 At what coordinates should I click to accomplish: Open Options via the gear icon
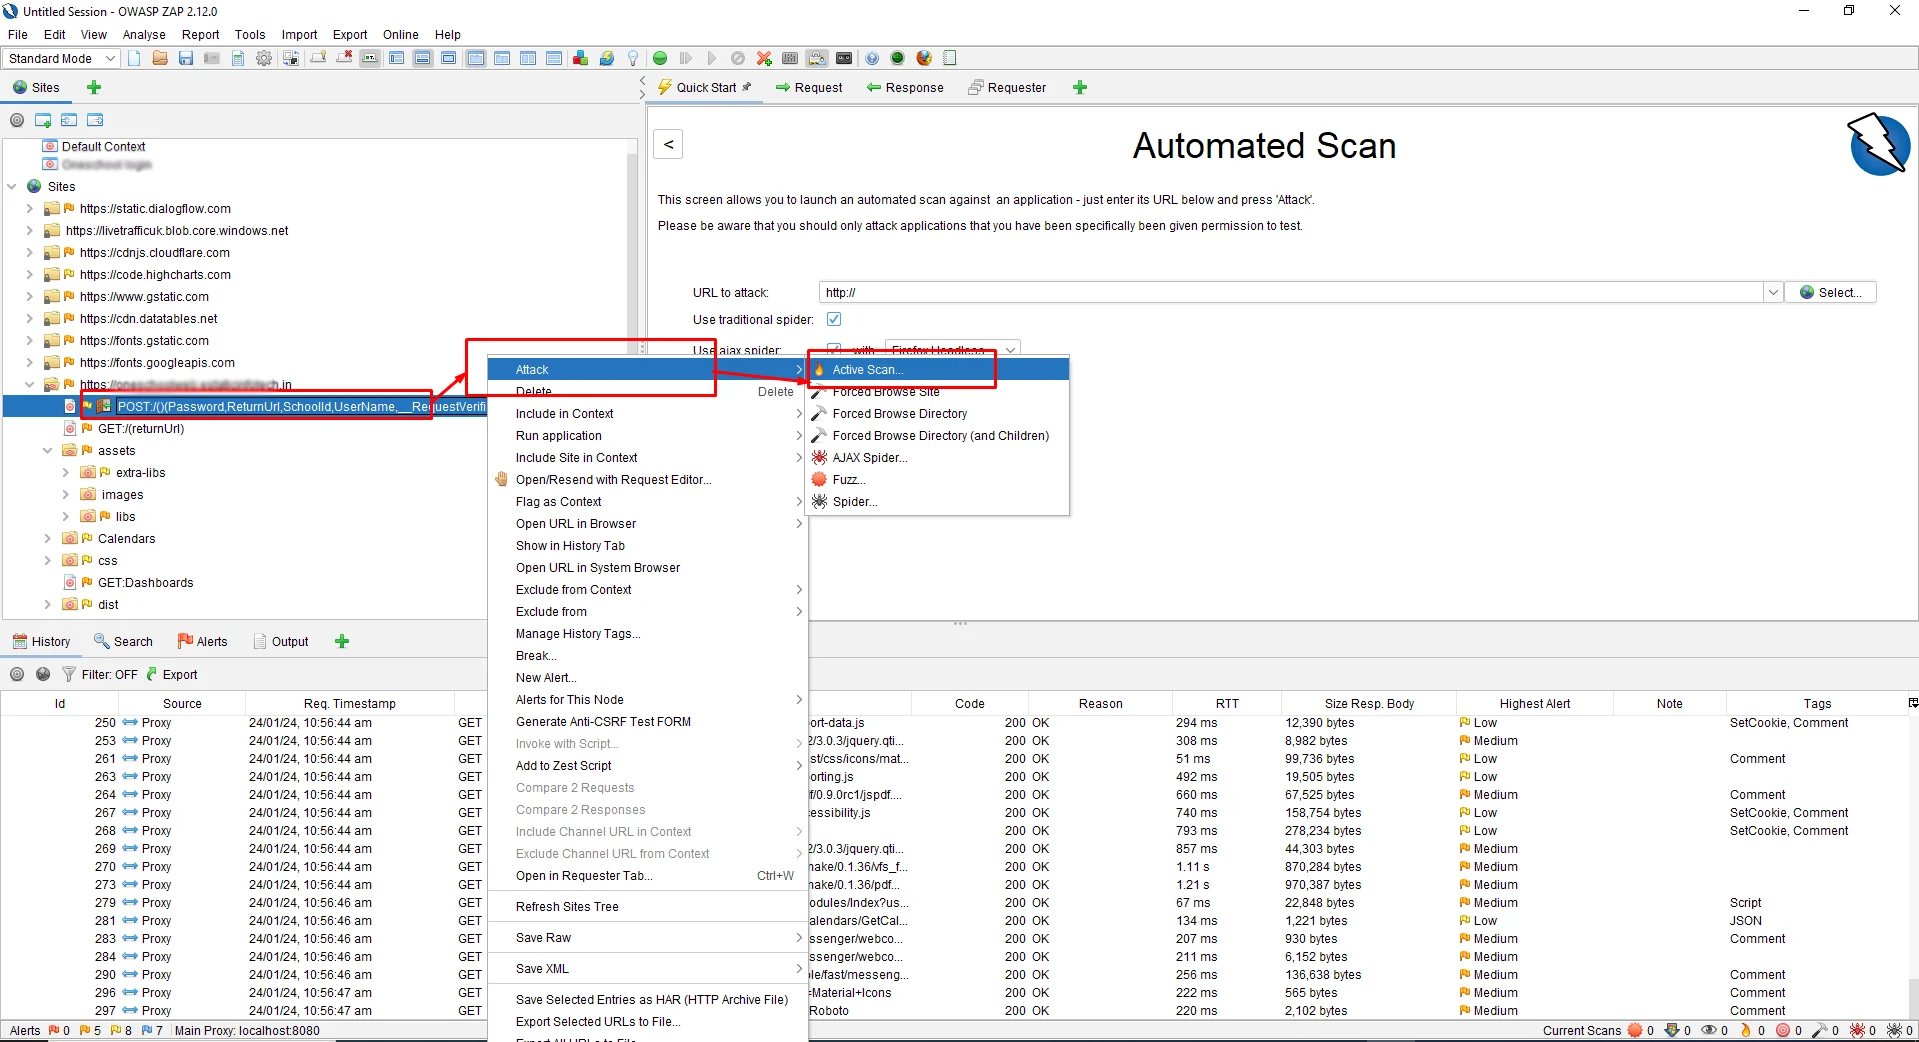264,58
